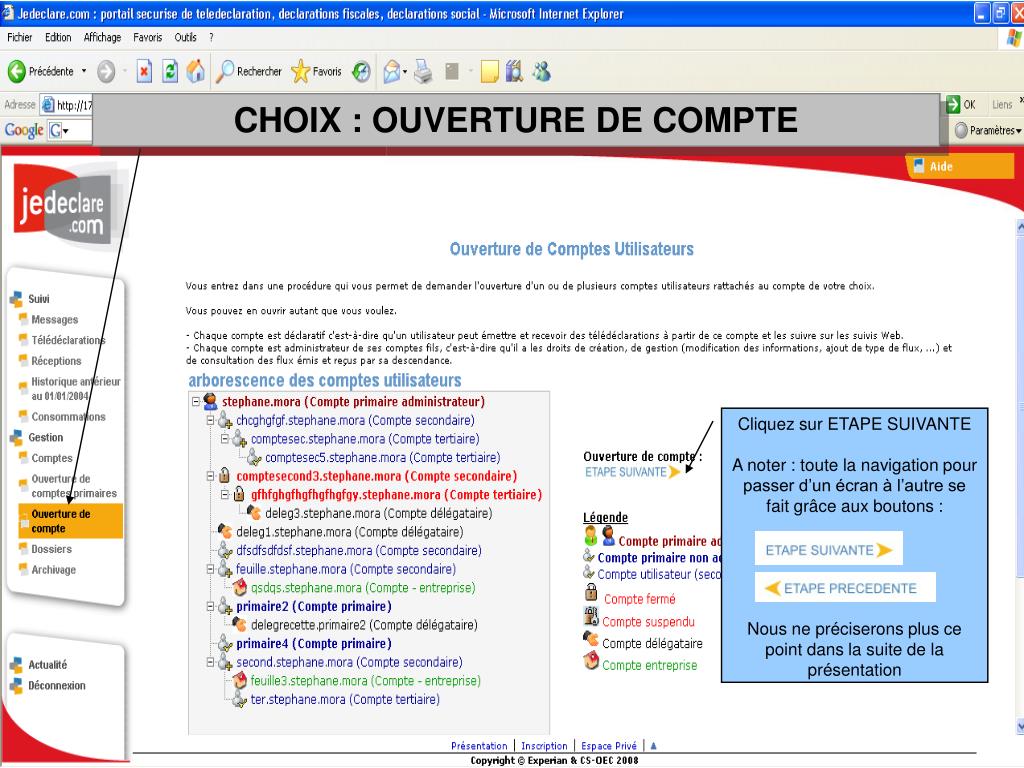Open the Favoris menu in the menu bar
The height and width of the screenshot is (768, 1024).
[x=148, y=38]
